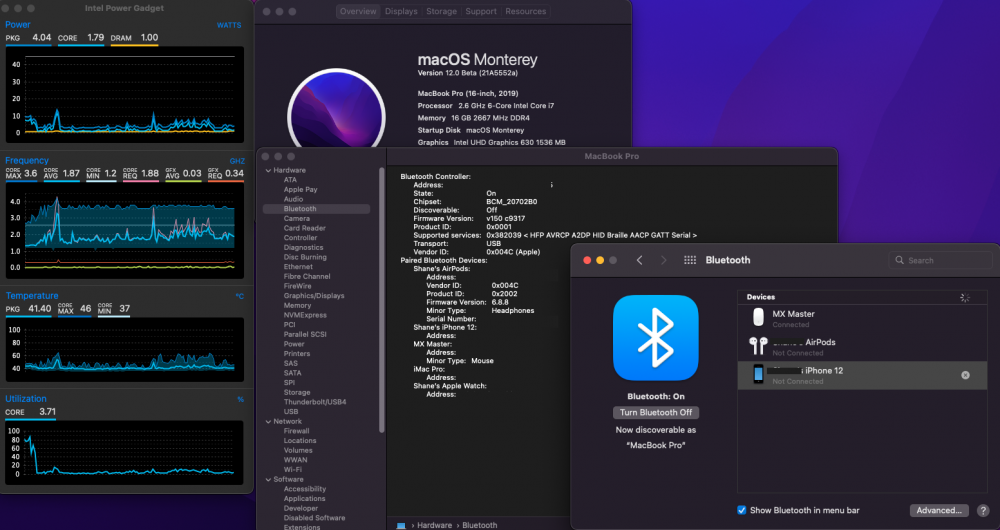Click the Turn Bluetooth Off button
Viewport: 1000px width, 530px height.
656,413
